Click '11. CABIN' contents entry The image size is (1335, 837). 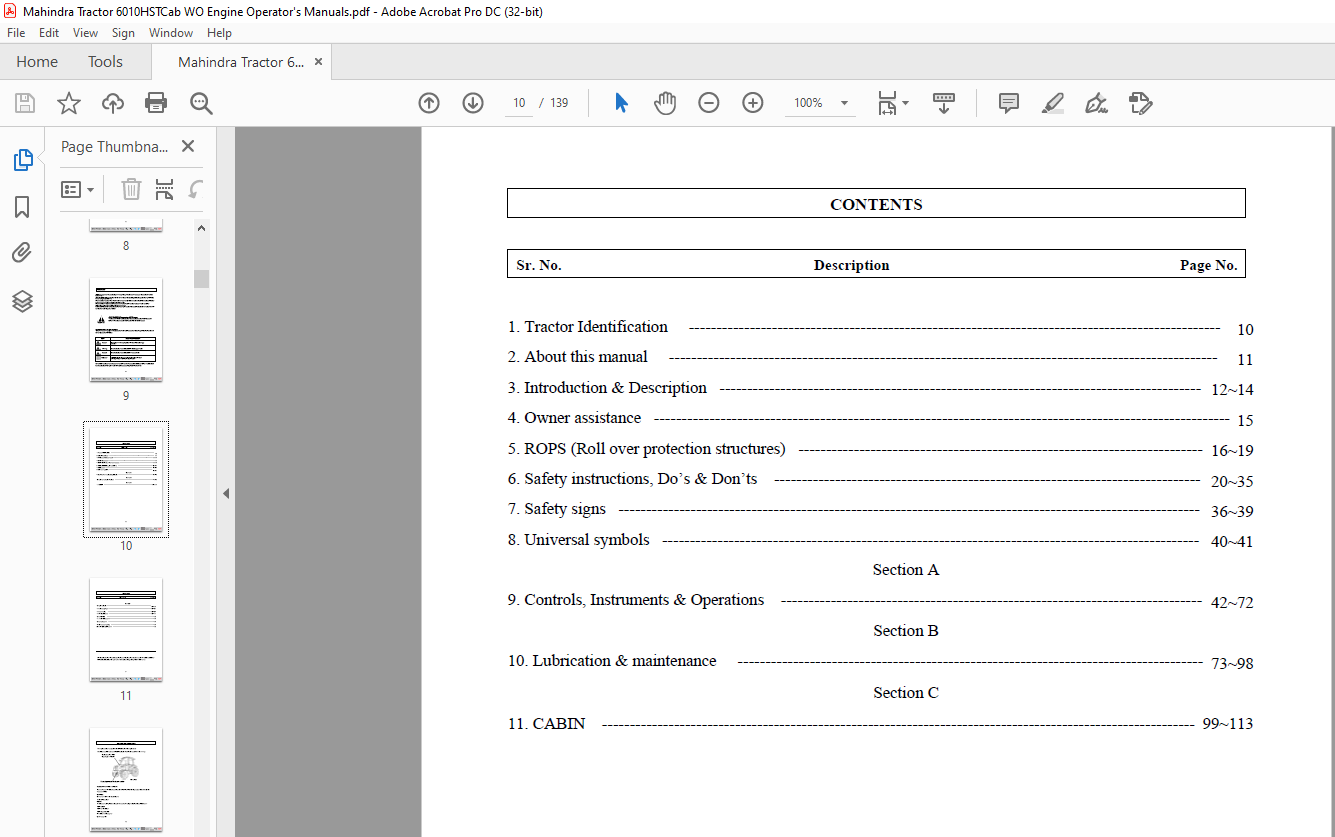(547, 724)
